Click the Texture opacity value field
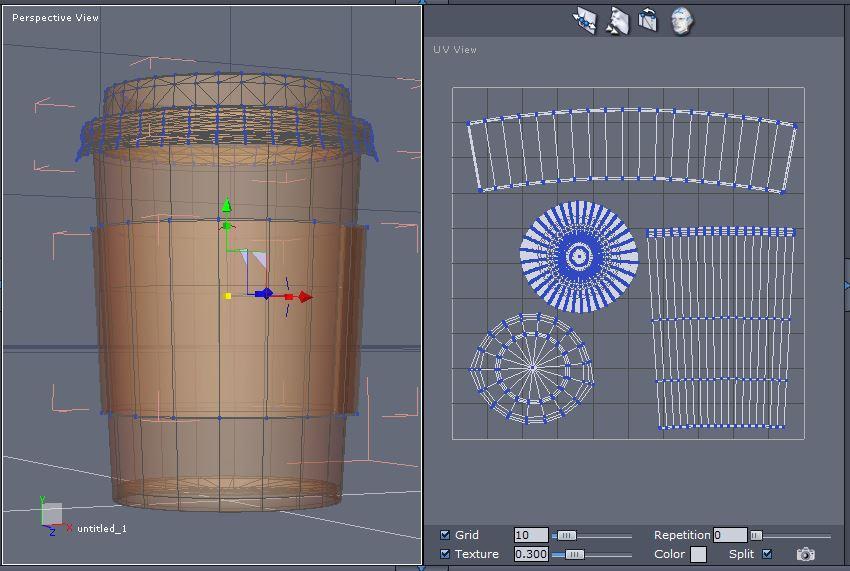The height and width of the screenshot is (571, 850). (x=531, y=554)
